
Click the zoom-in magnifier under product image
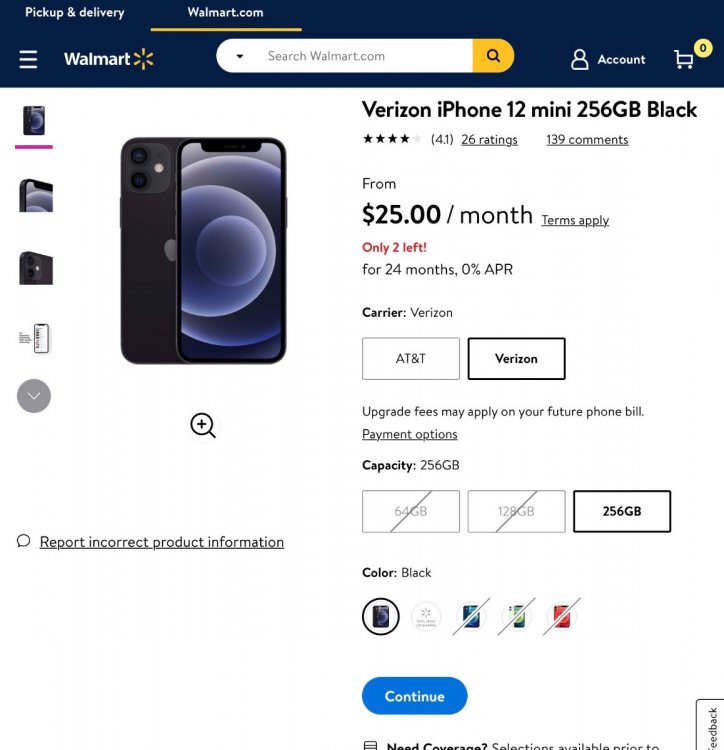[203, 426]
